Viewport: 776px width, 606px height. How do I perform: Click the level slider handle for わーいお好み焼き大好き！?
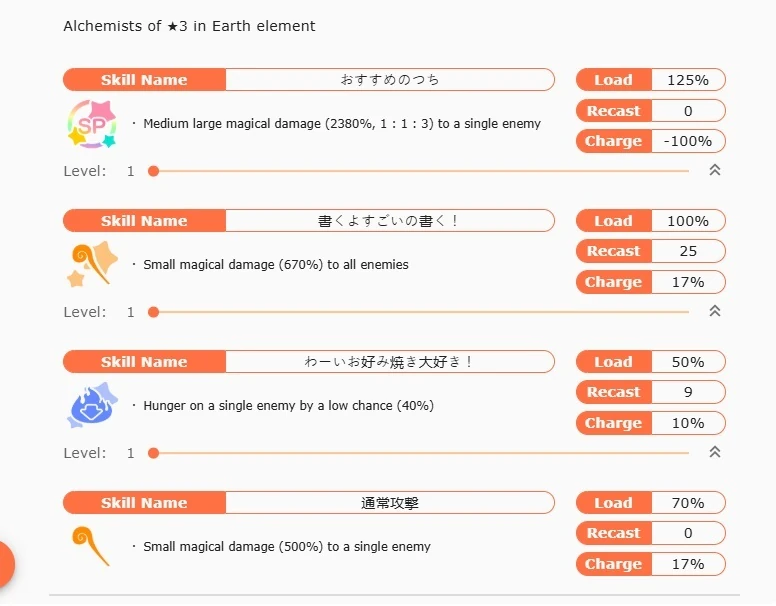(x=153, y=453)
